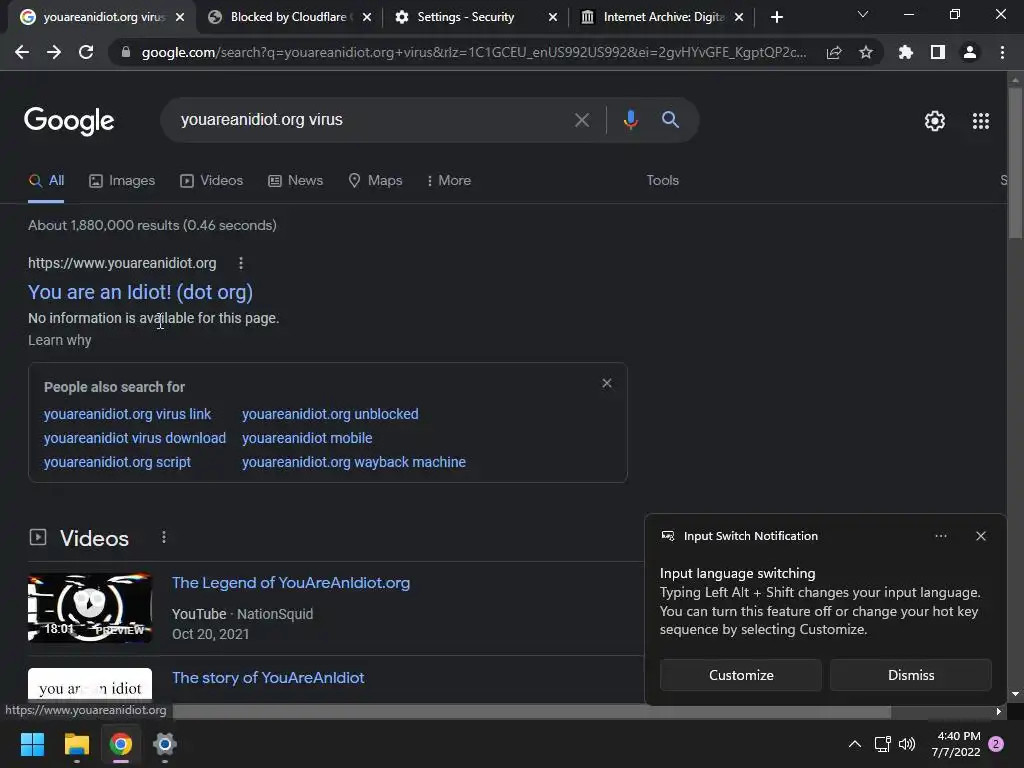Open more options in Input Switch notification

[x=940, y=536]
